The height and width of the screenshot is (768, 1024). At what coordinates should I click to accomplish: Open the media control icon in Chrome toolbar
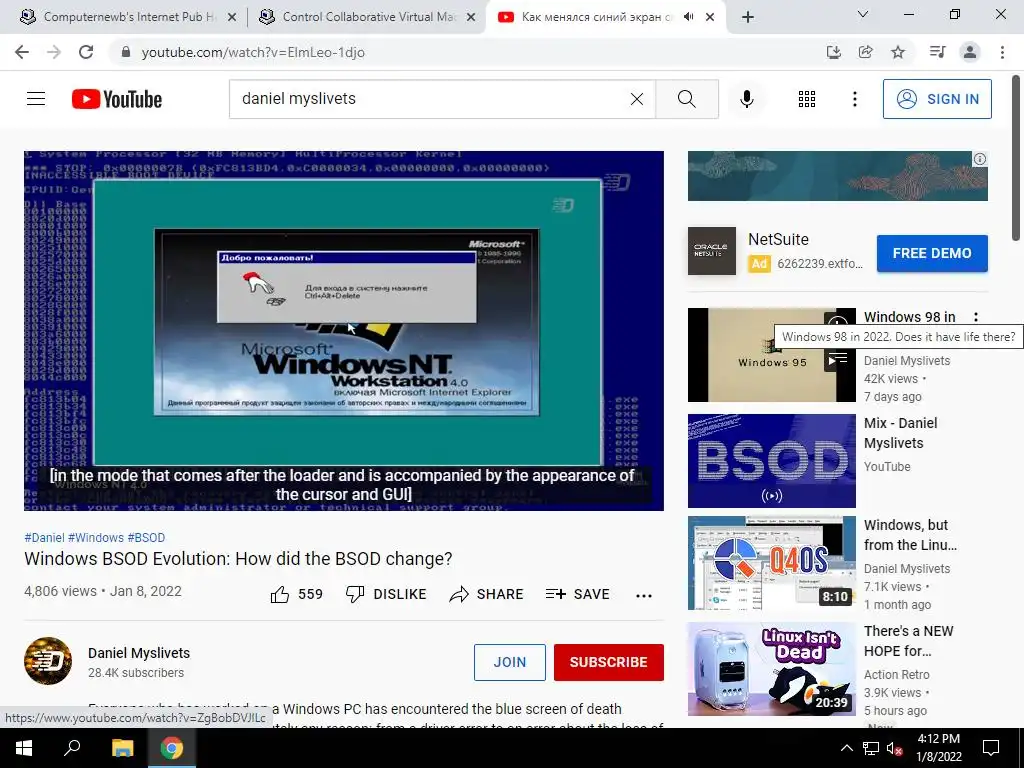(x=937, y=52)
